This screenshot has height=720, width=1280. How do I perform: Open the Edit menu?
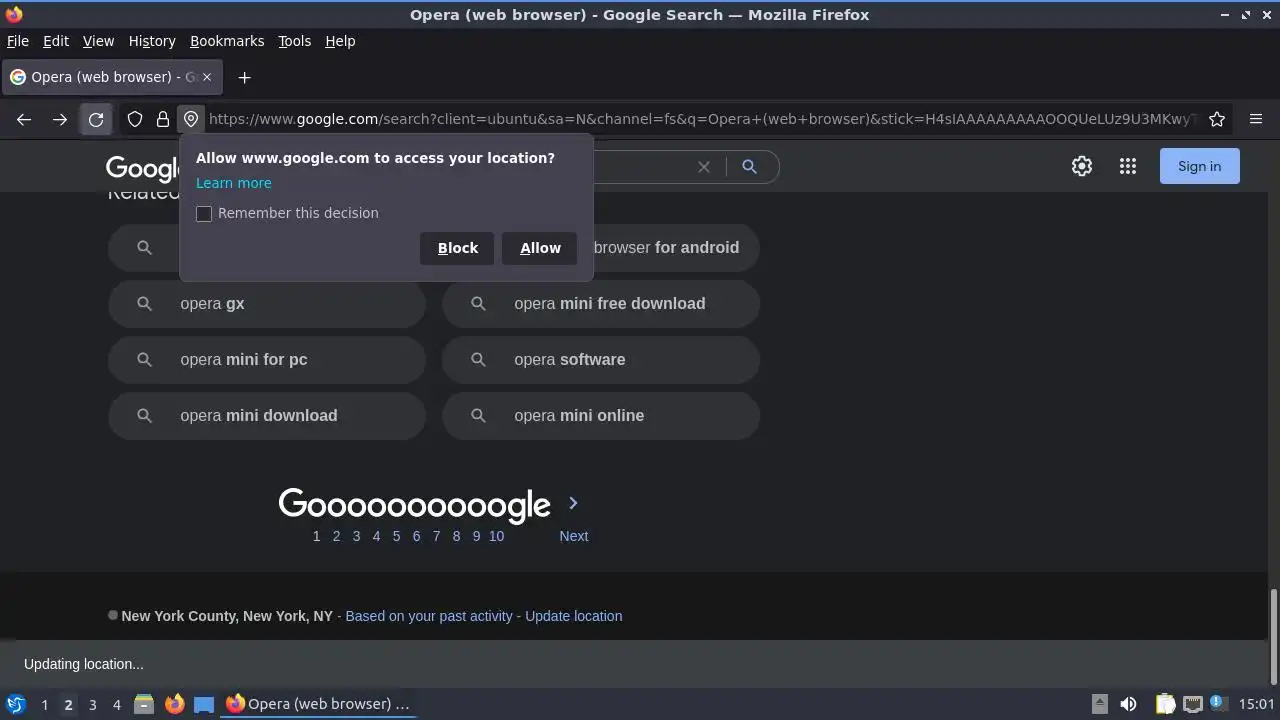[56, 41]
